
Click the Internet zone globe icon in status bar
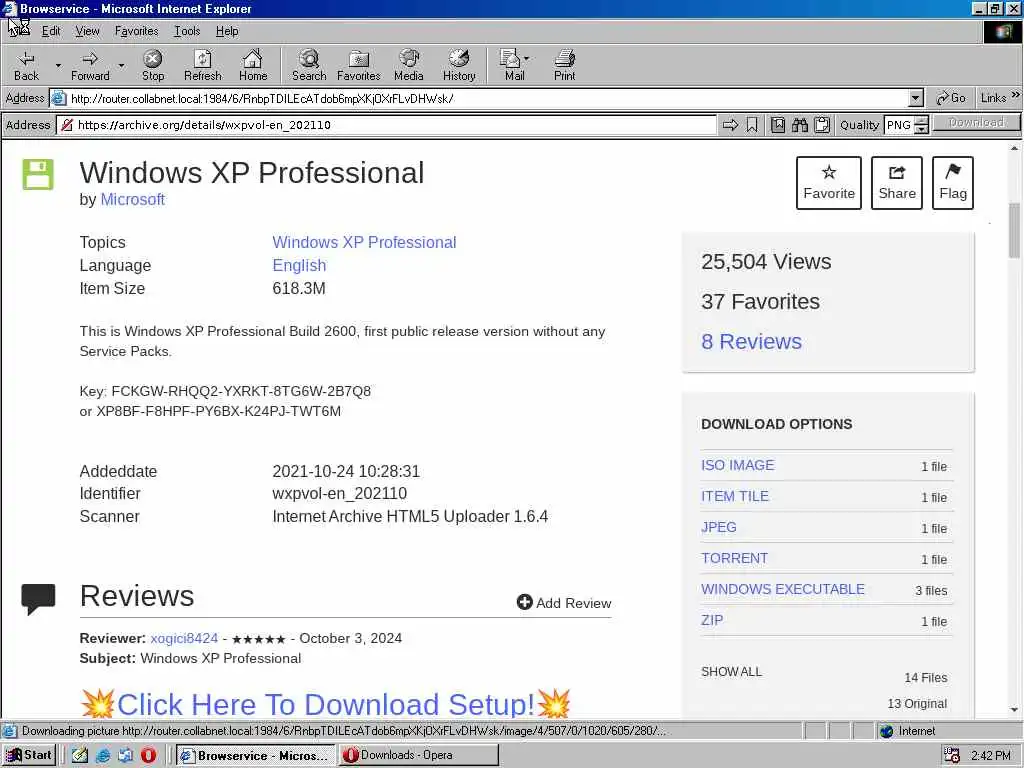click(886, 731)
